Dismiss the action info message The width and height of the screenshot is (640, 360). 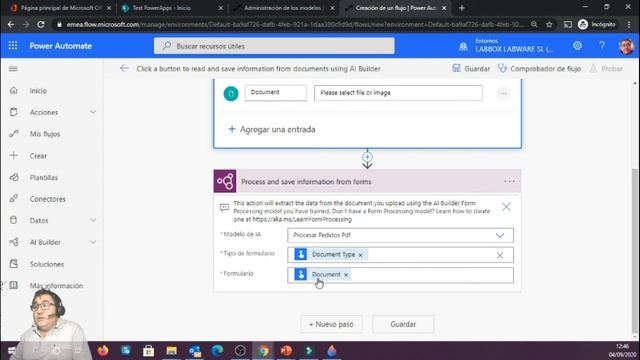pos(506,207)
